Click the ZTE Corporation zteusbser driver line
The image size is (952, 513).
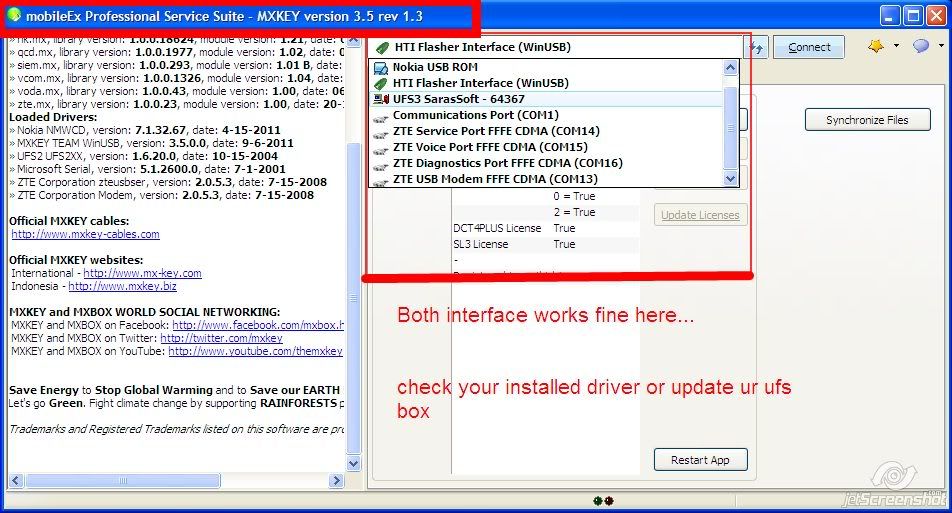(168, 182)
